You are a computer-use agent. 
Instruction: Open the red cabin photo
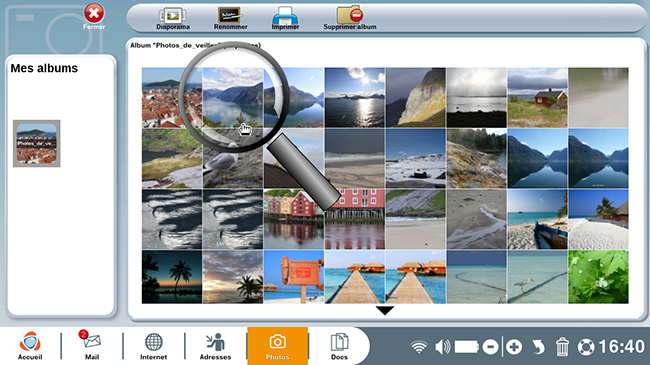coord(538,97)
